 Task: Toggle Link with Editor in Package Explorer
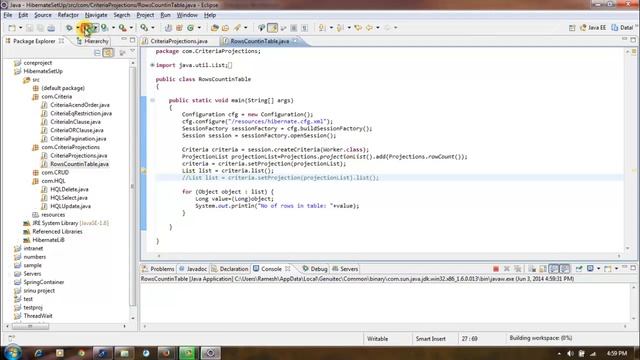108,53
